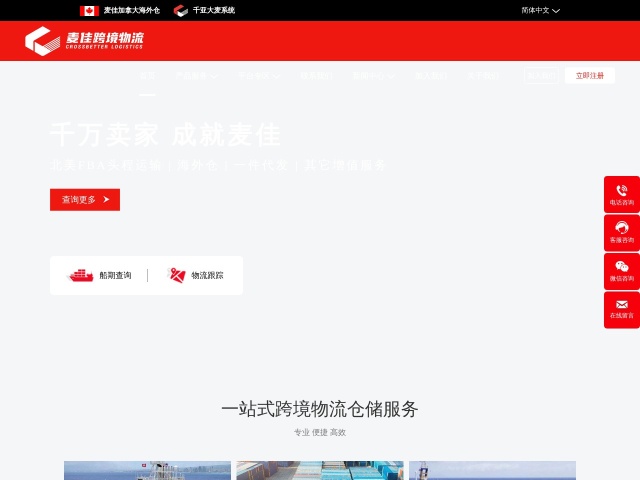Click the Canadian flag icon
The height and width of the screenshot is (480, 640).
[89, 11]
